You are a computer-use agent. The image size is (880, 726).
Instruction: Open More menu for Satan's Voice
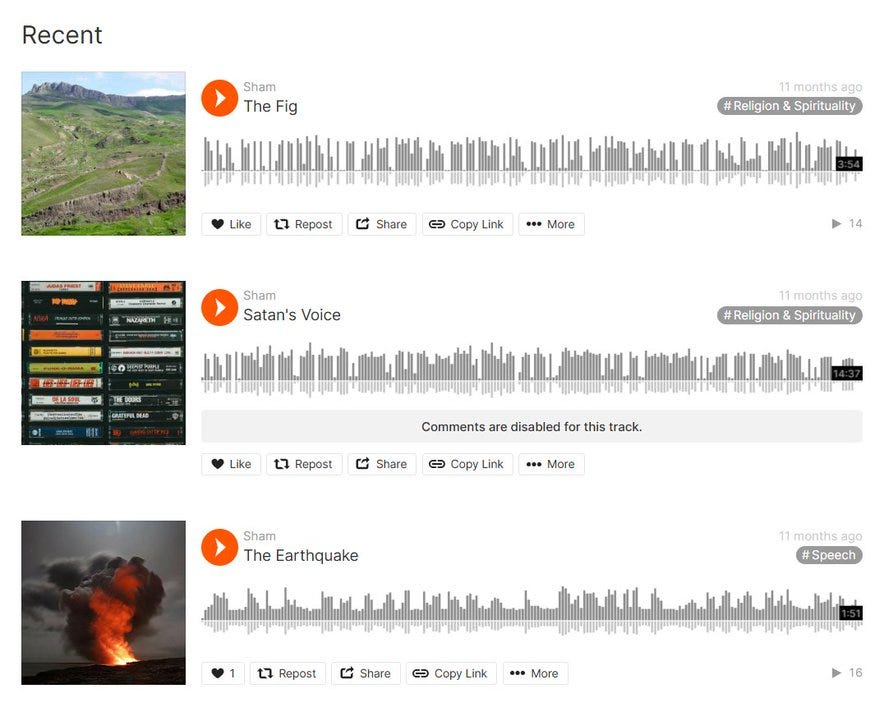point(551,464)
